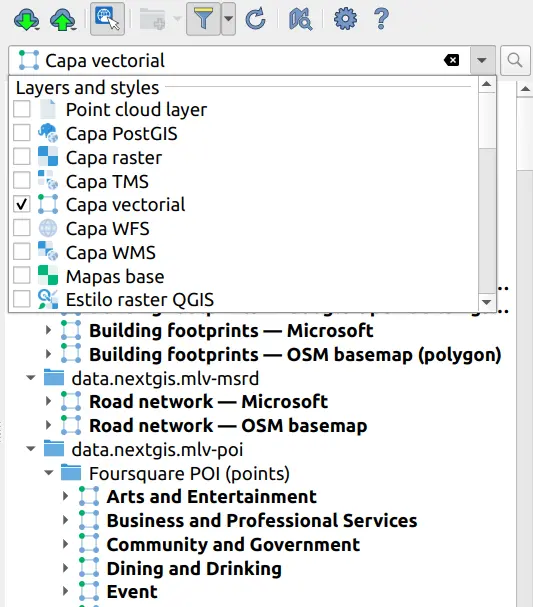Collapse the data.nextgis.mlv-msrd folder
533x607 pixels.
[x=31, y=378]
